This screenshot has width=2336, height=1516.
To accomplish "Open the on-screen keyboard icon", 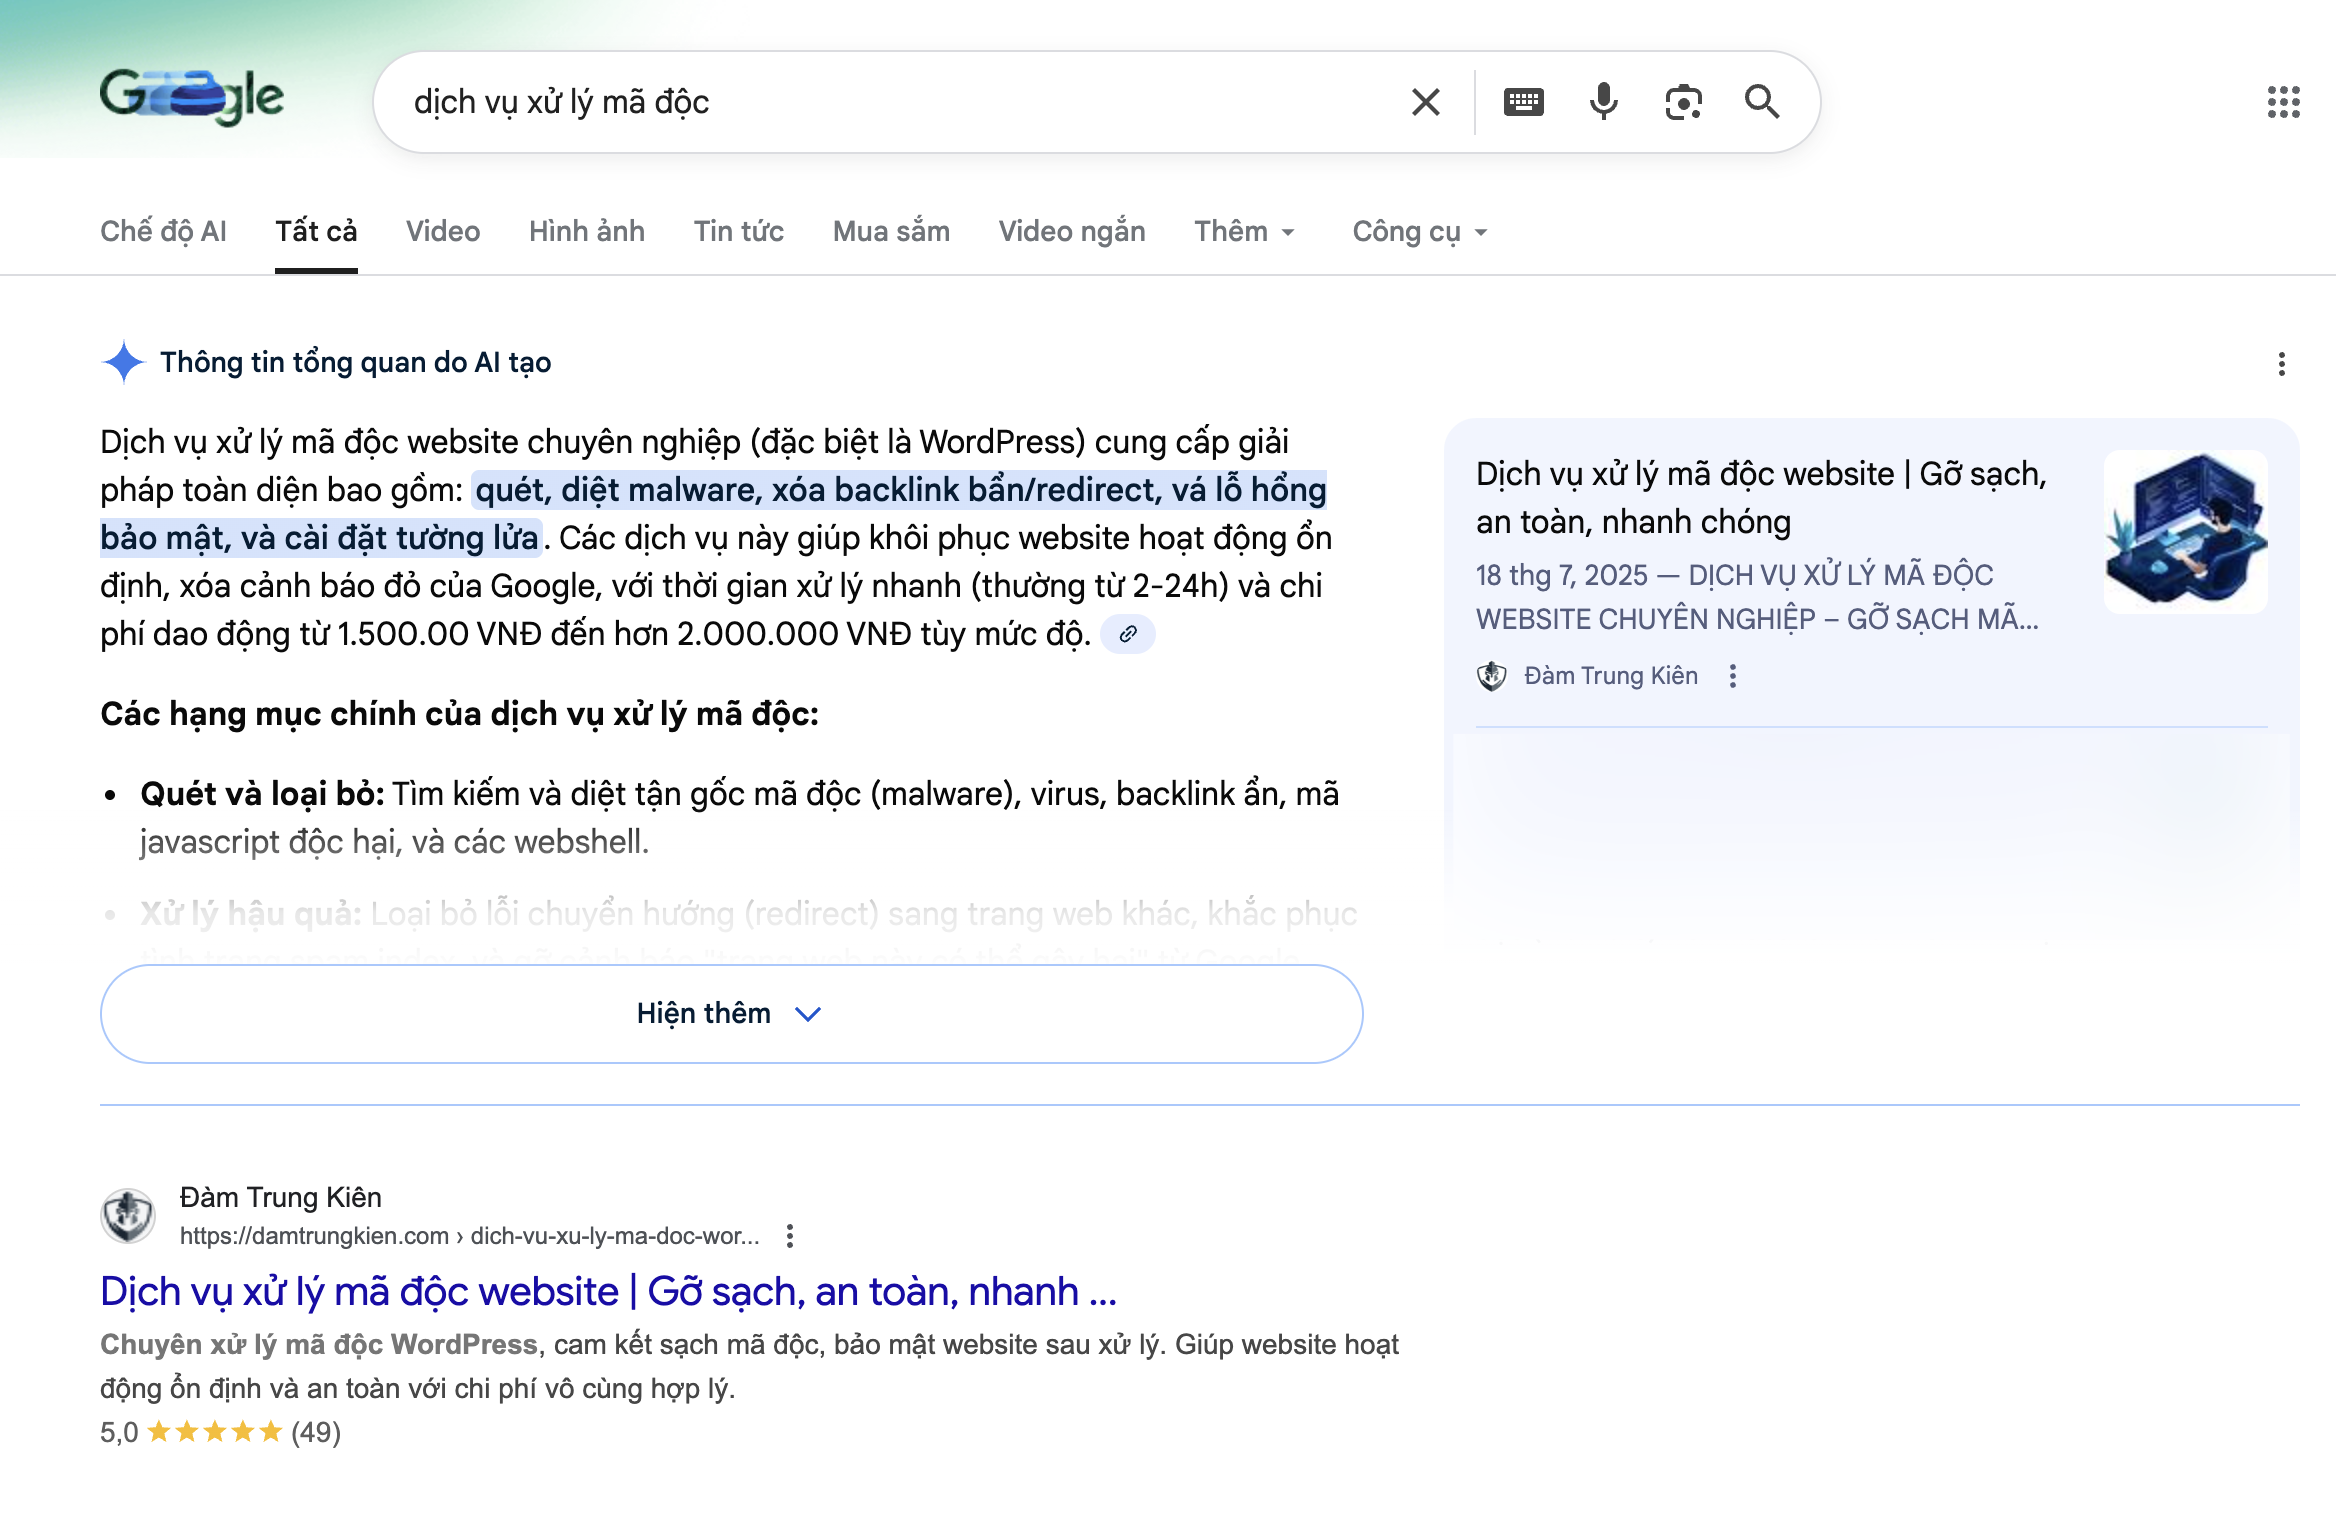I will pos(1524,101).
